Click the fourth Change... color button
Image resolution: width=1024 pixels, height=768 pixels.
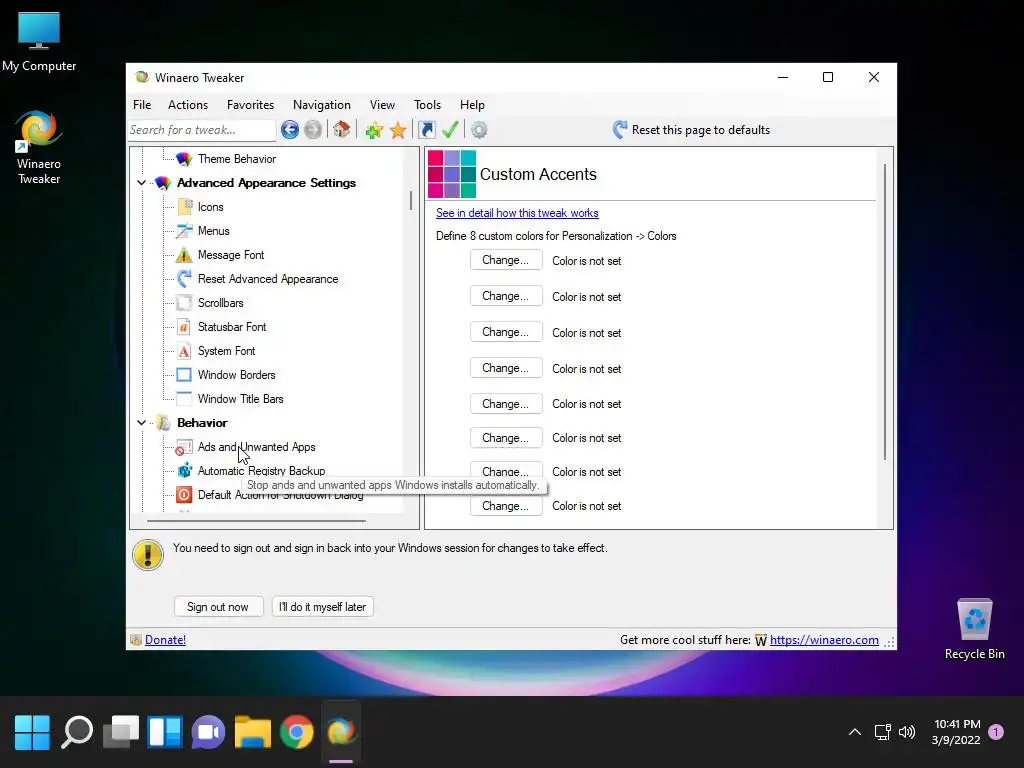point(506,368)
